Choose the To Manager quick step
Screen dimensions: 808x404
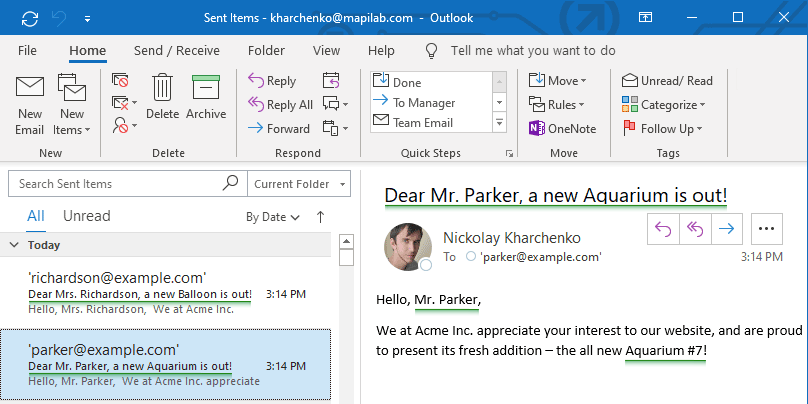(431, 103)
